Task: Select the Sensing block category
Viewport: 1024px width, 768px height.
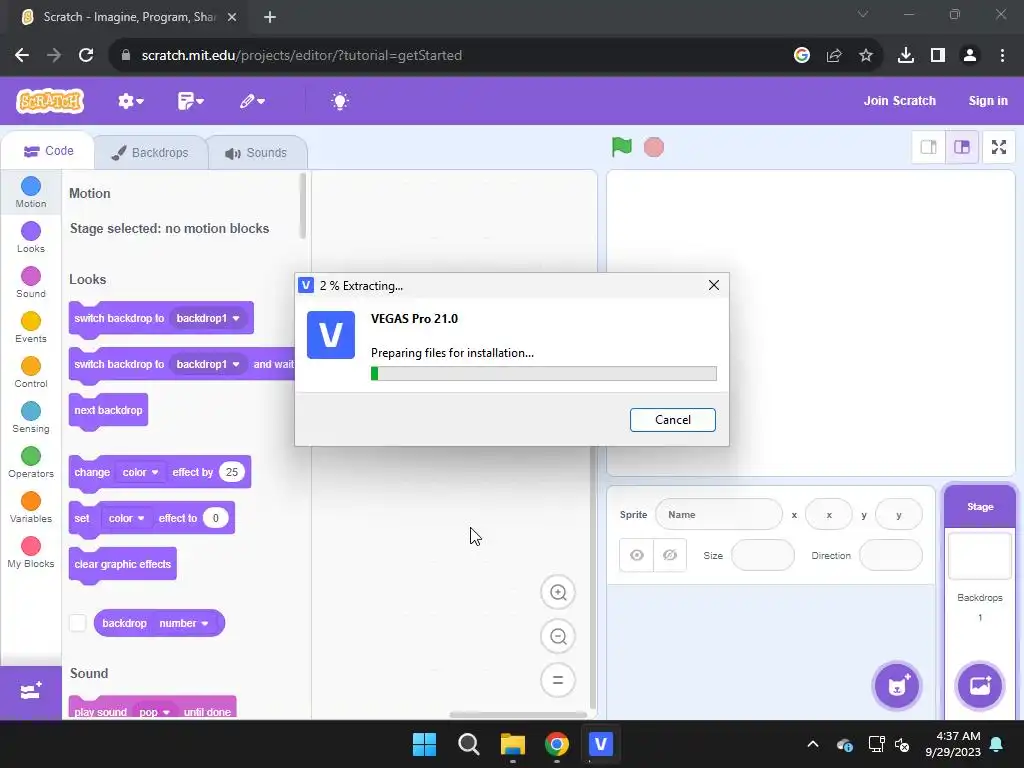Action: (31, 417)
